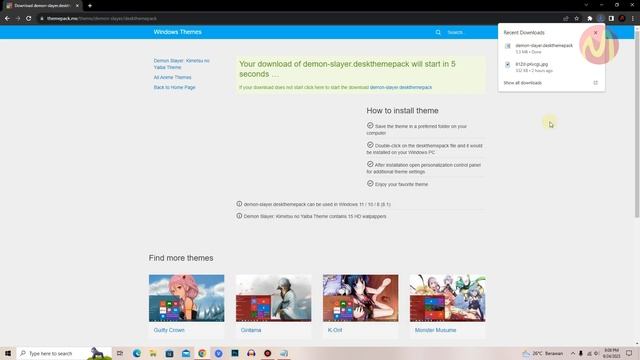Open the Mail app from the taskbar

(x=186, y=353)
